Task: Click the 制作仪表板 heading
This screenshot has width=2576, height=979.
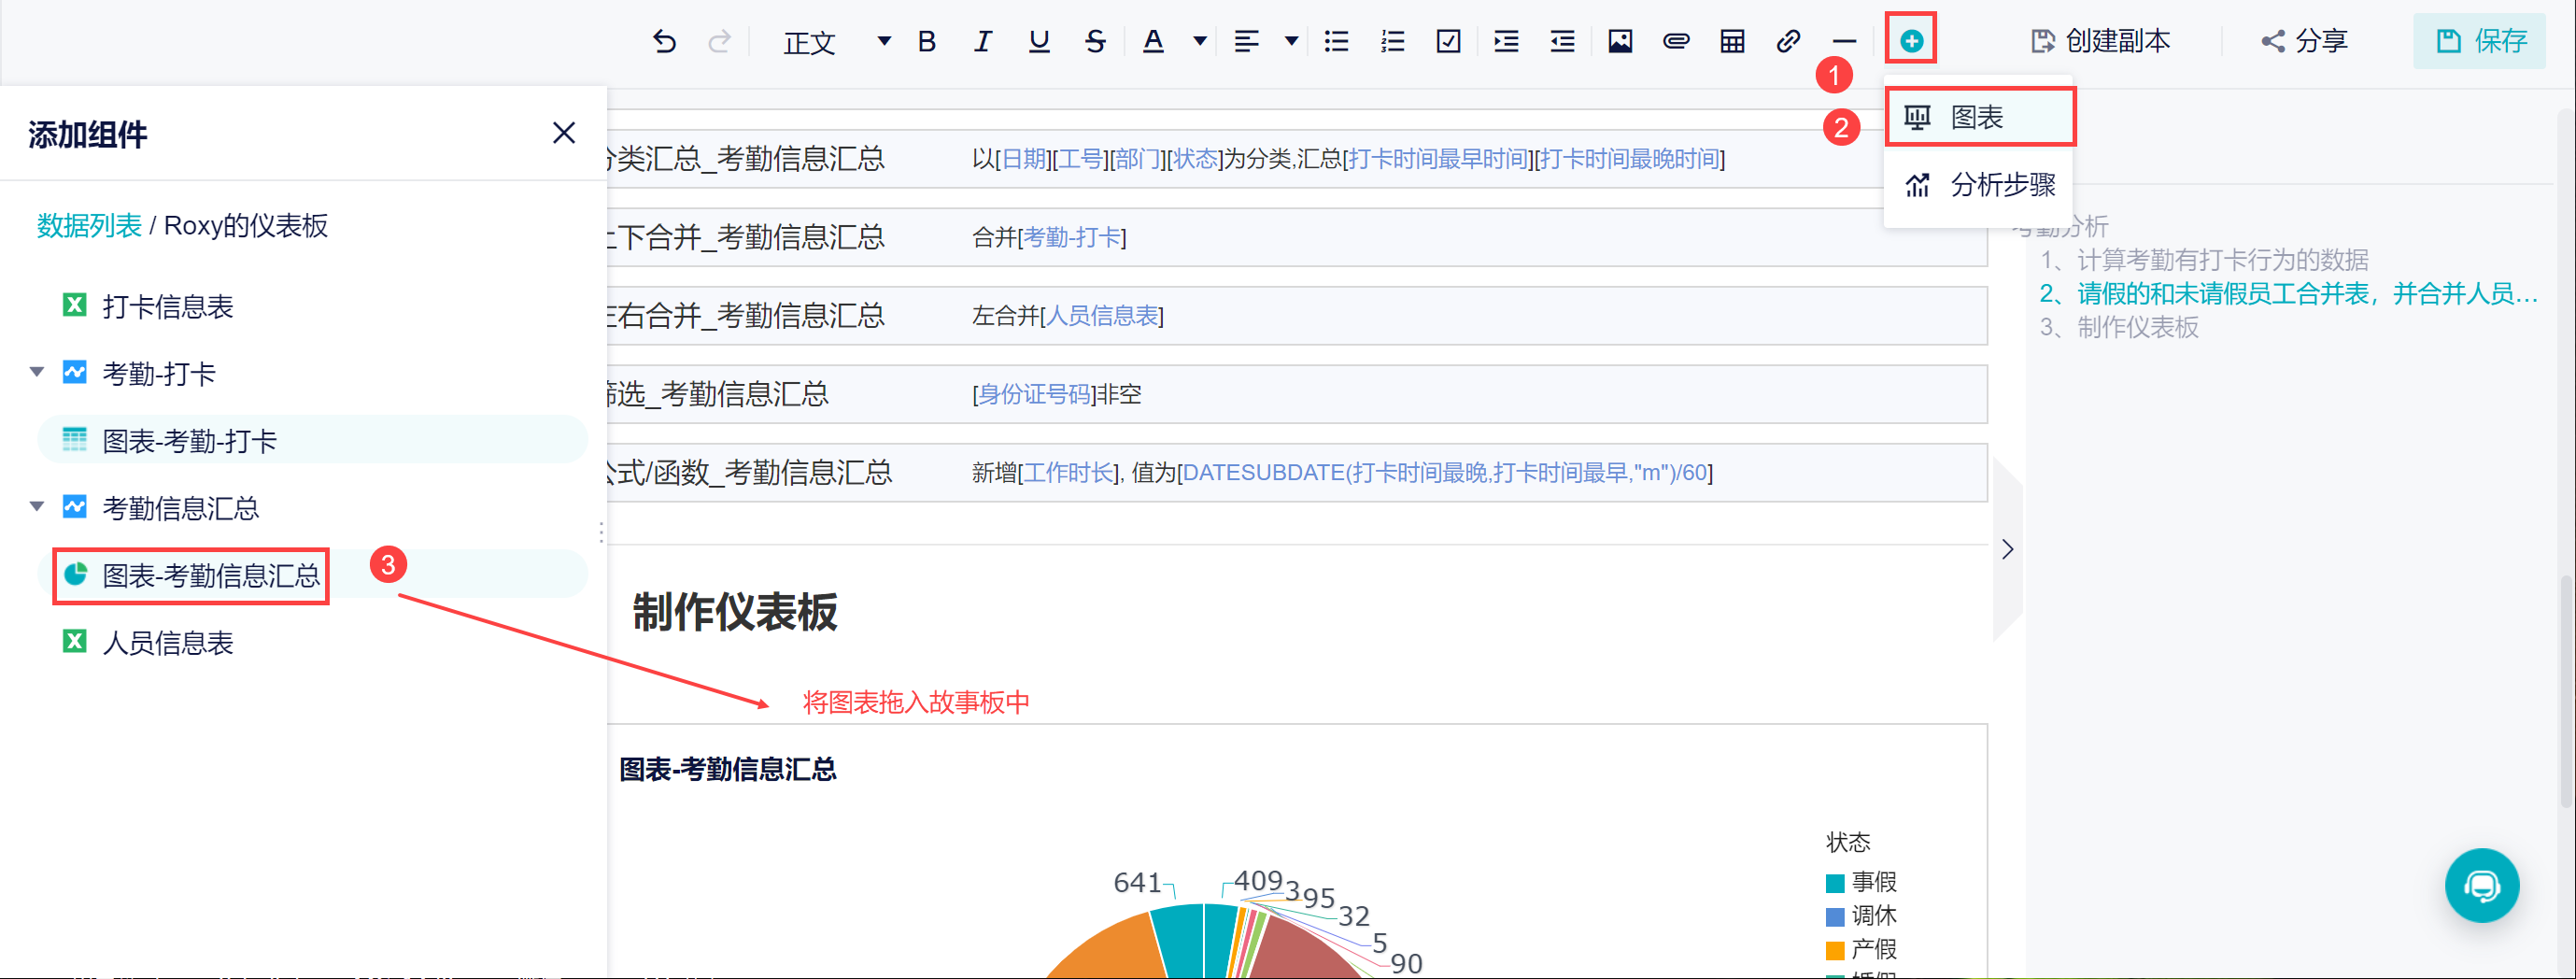Action: tap(735, 612)
